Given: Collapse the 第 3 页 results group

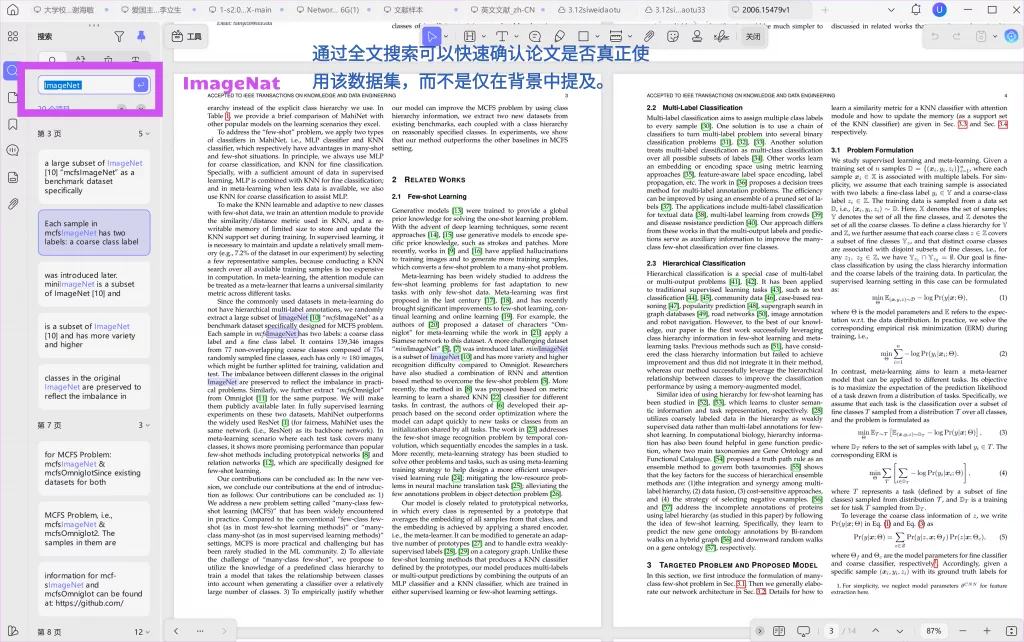Looking at the screenshot, I should point(146,133).
